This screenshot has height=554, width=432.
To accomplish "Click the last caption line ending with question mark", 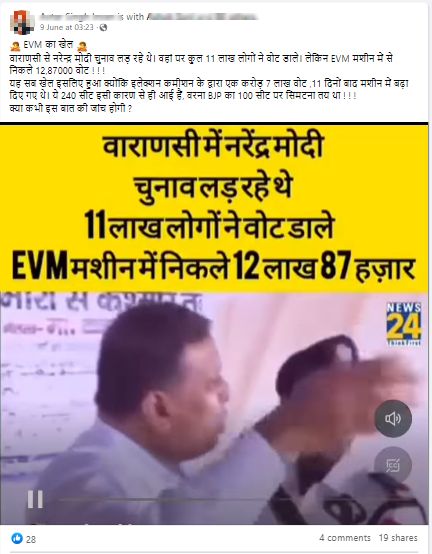I will 71,108.
